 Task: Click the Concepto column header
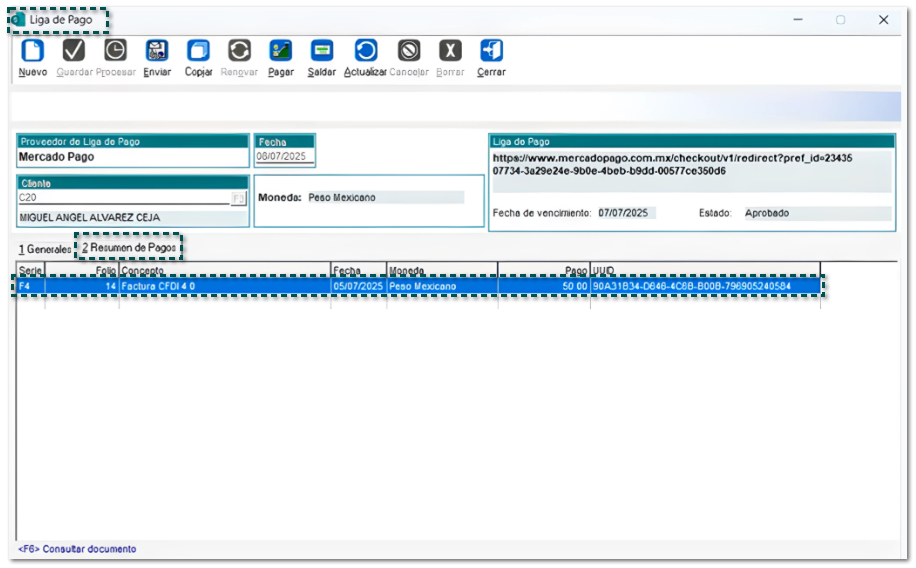(224, 271)
